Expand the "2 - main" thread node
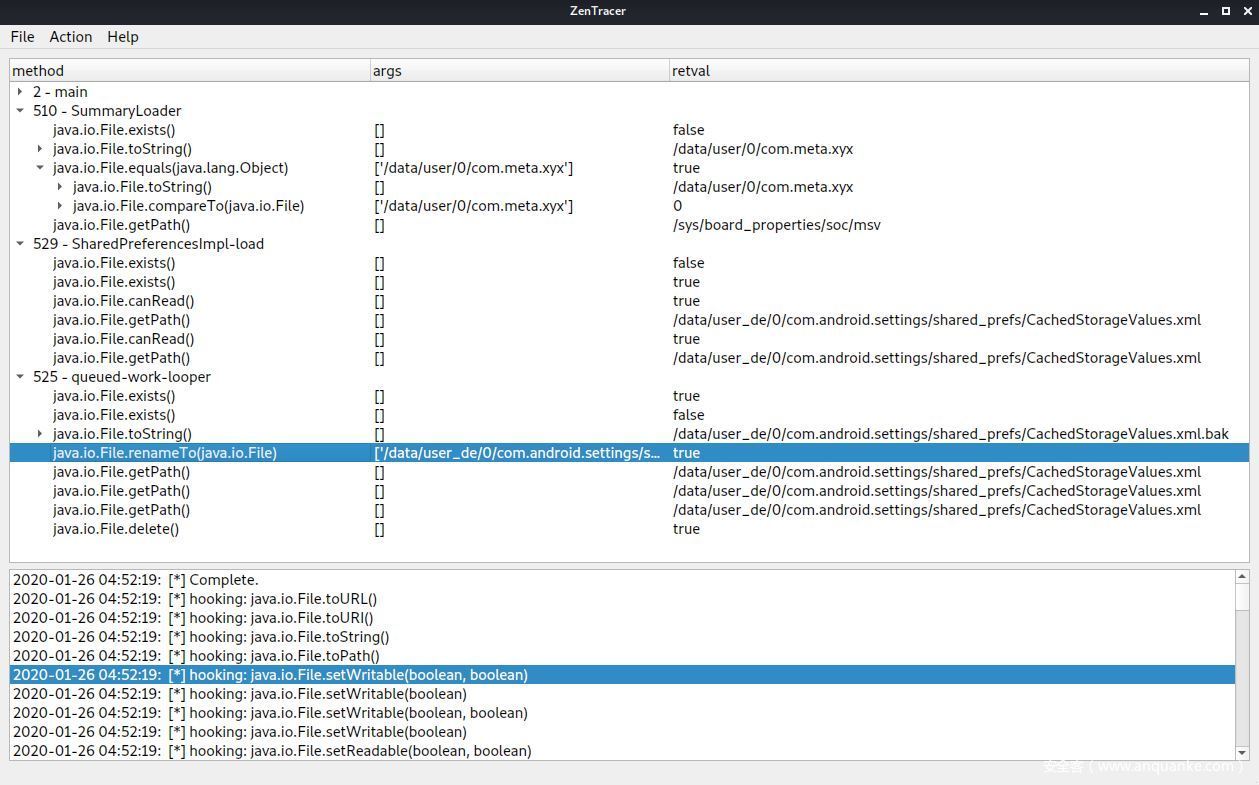Viewport: 1259px width, 785px height. pos(20,91)
